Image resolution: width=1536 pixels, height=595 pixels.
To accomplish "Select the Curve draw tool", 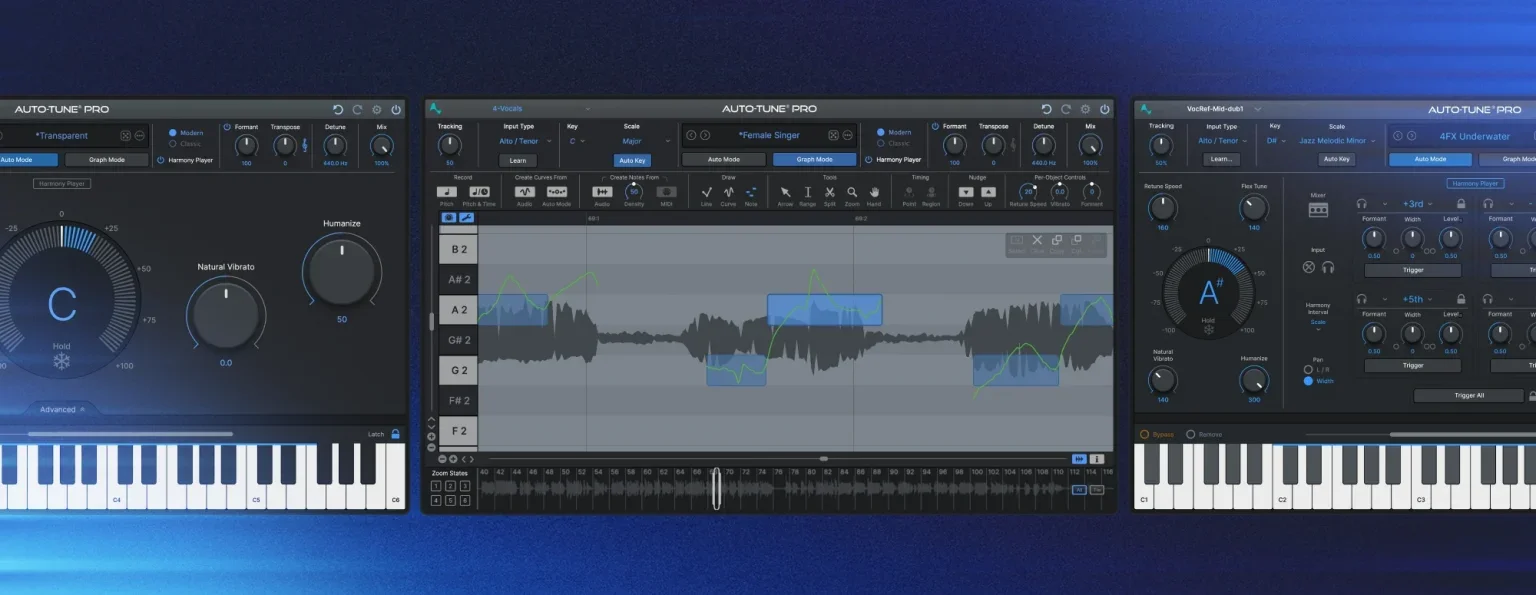I will click(x=728, y=191).
